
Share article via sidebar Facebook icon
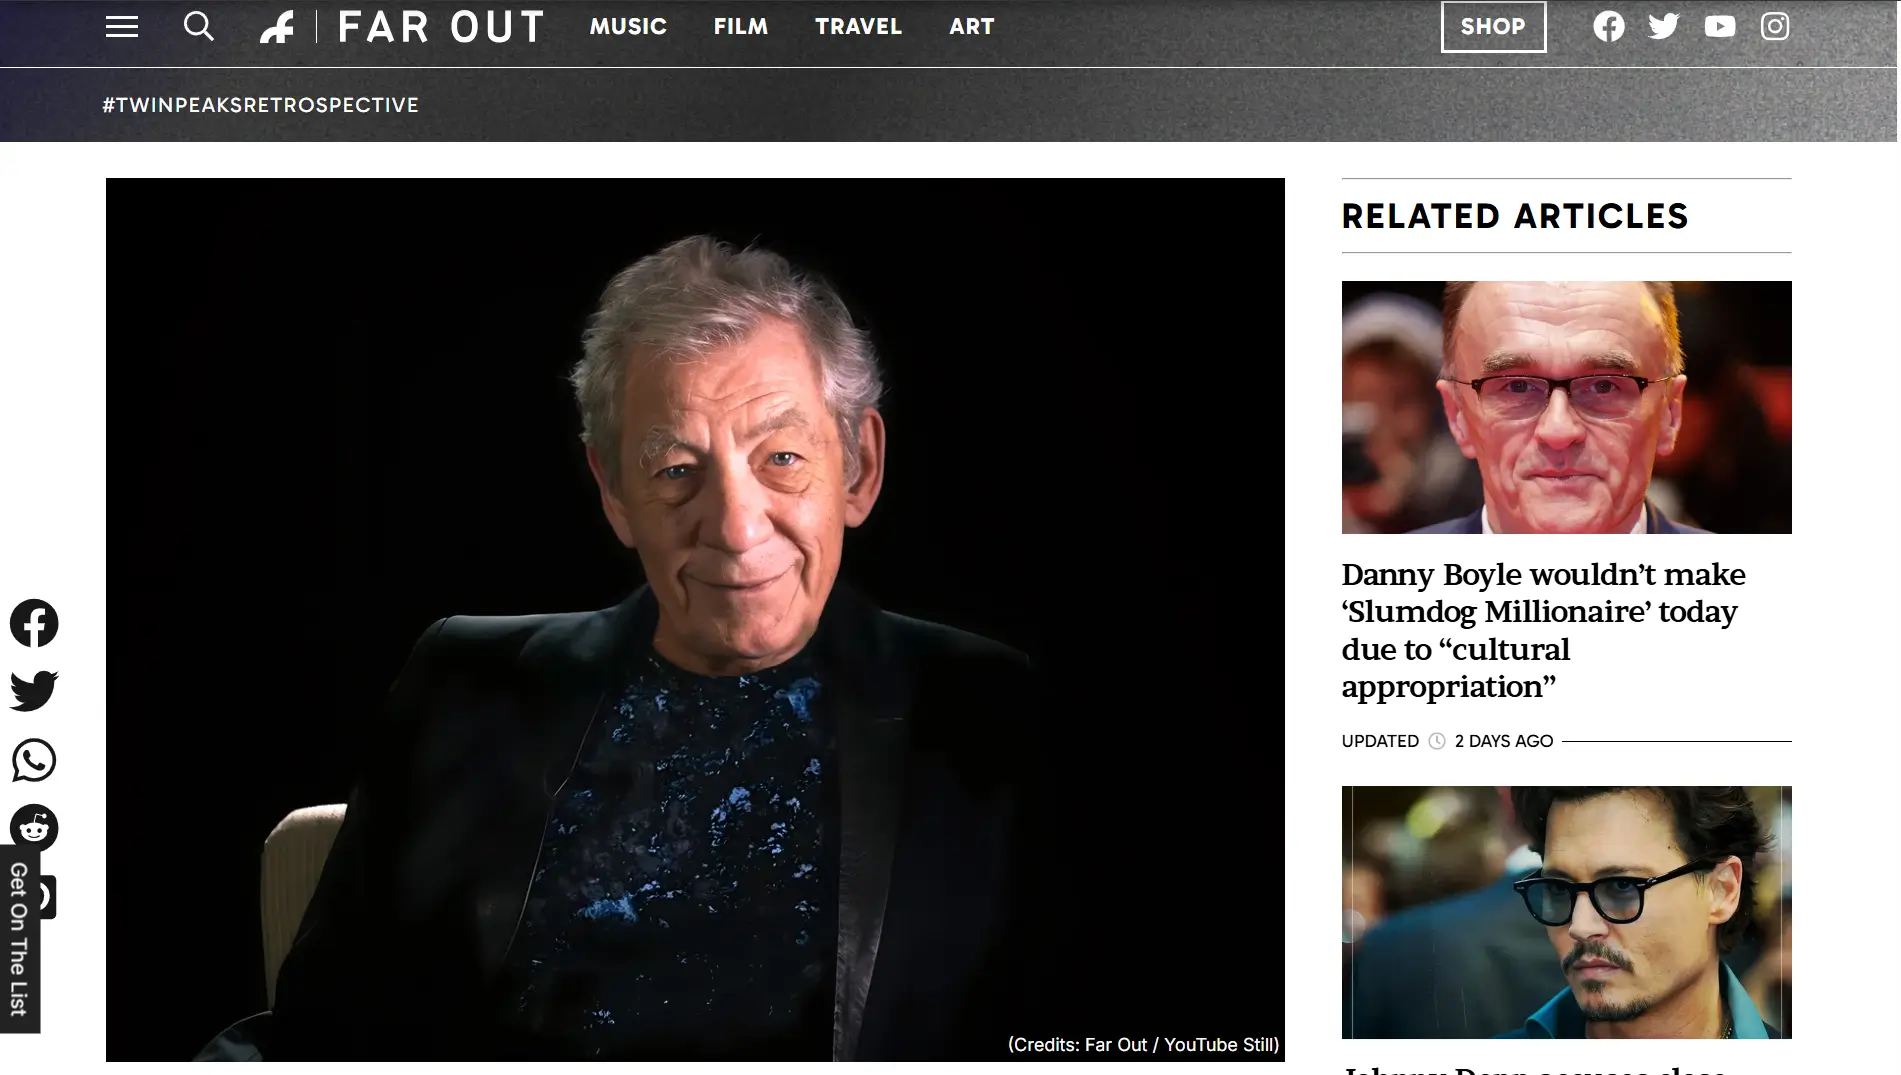34,623
